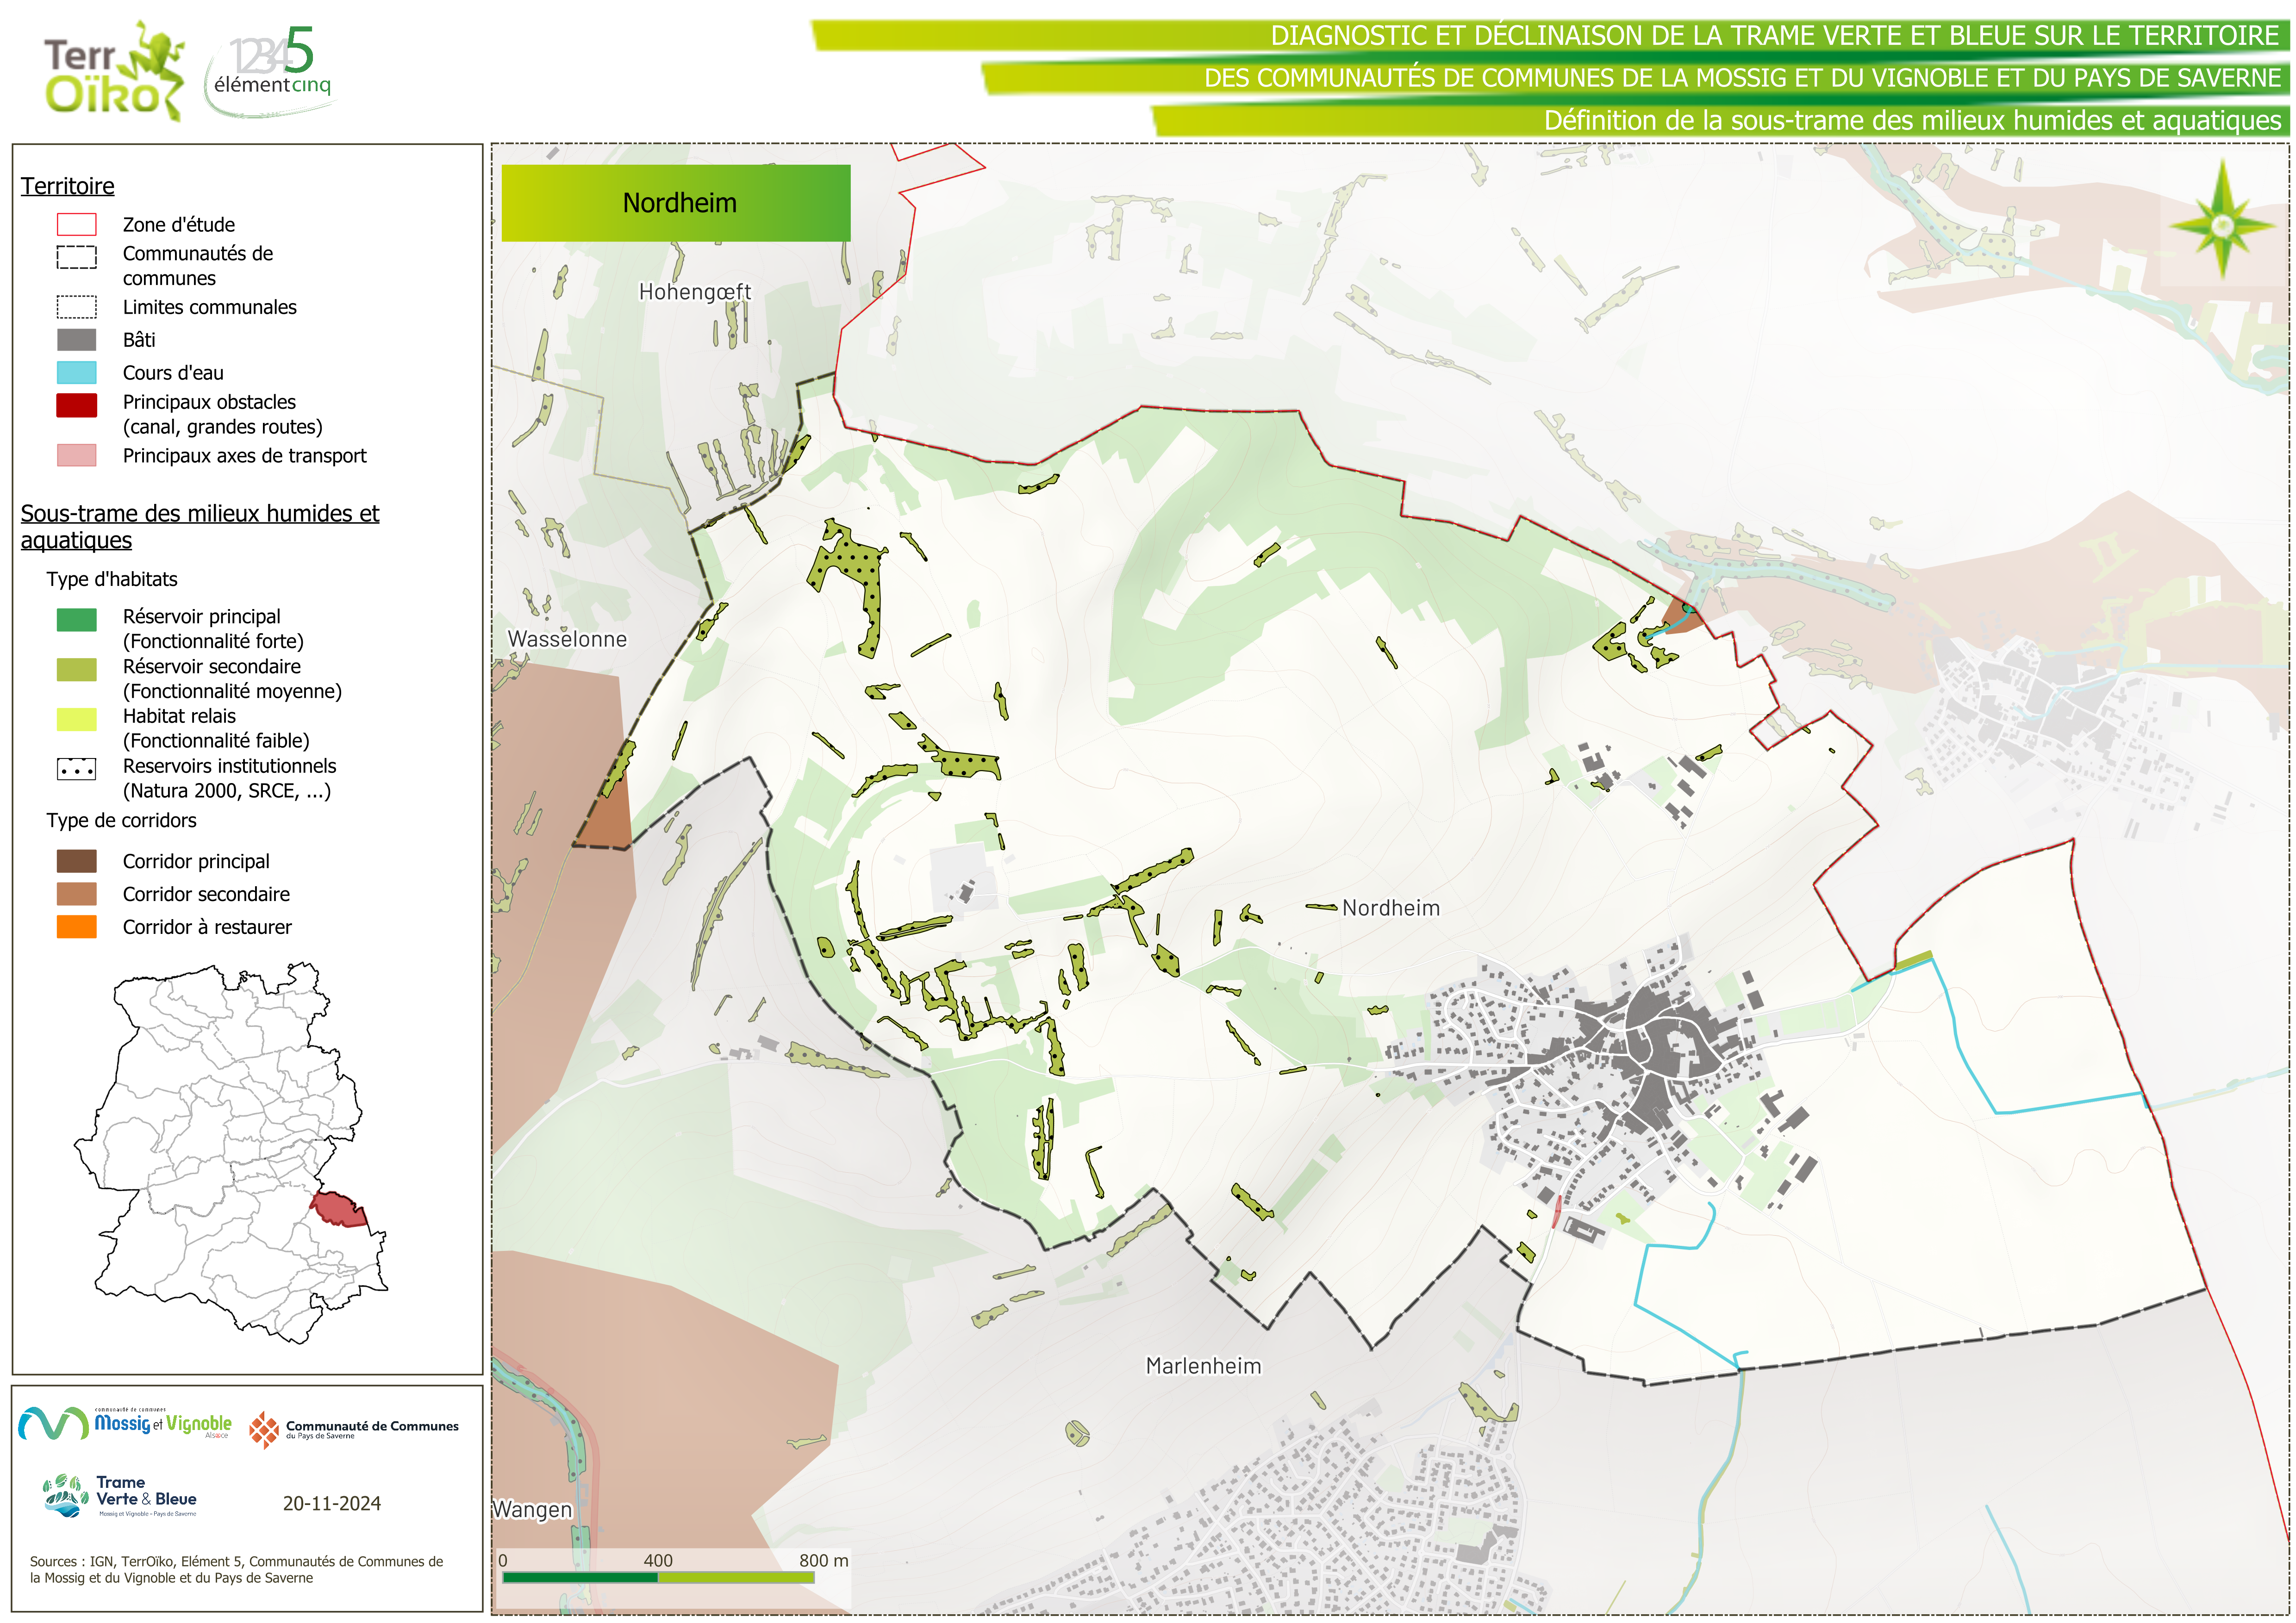Click the Corridor à restaurer orange swatch
Viewport: 2296px width, 1623px height.
click(x=77, y=927)
